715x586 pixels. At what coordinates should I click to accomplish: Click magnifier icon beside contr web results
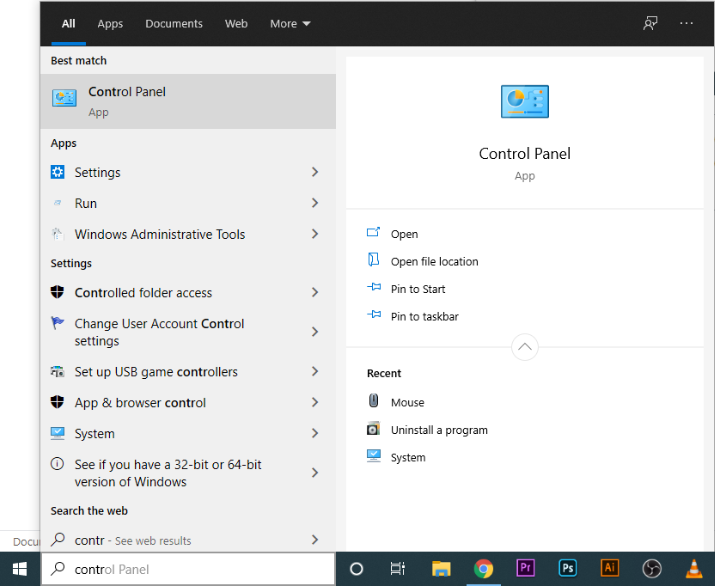pos(58,539)
